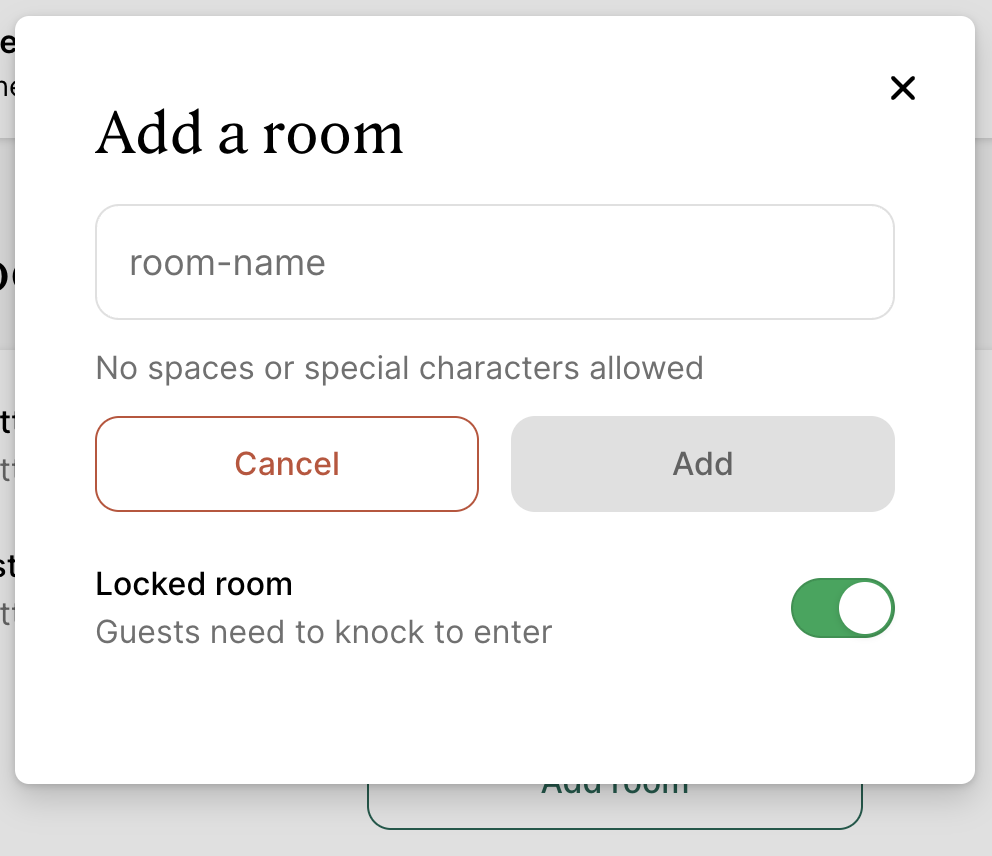Disable the Locked room toggle
Screen dimensions: 992x856
coord(842,608)
